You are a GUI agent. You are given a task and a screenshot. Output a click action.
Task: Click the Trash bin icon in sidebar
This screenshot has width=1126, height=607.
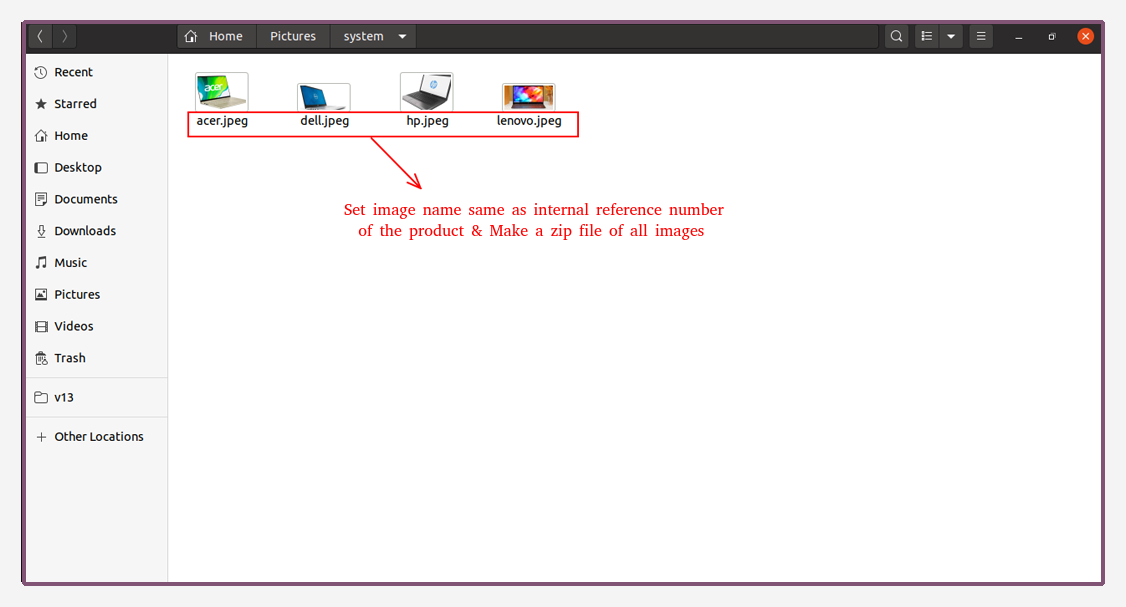tap(41, 358)
